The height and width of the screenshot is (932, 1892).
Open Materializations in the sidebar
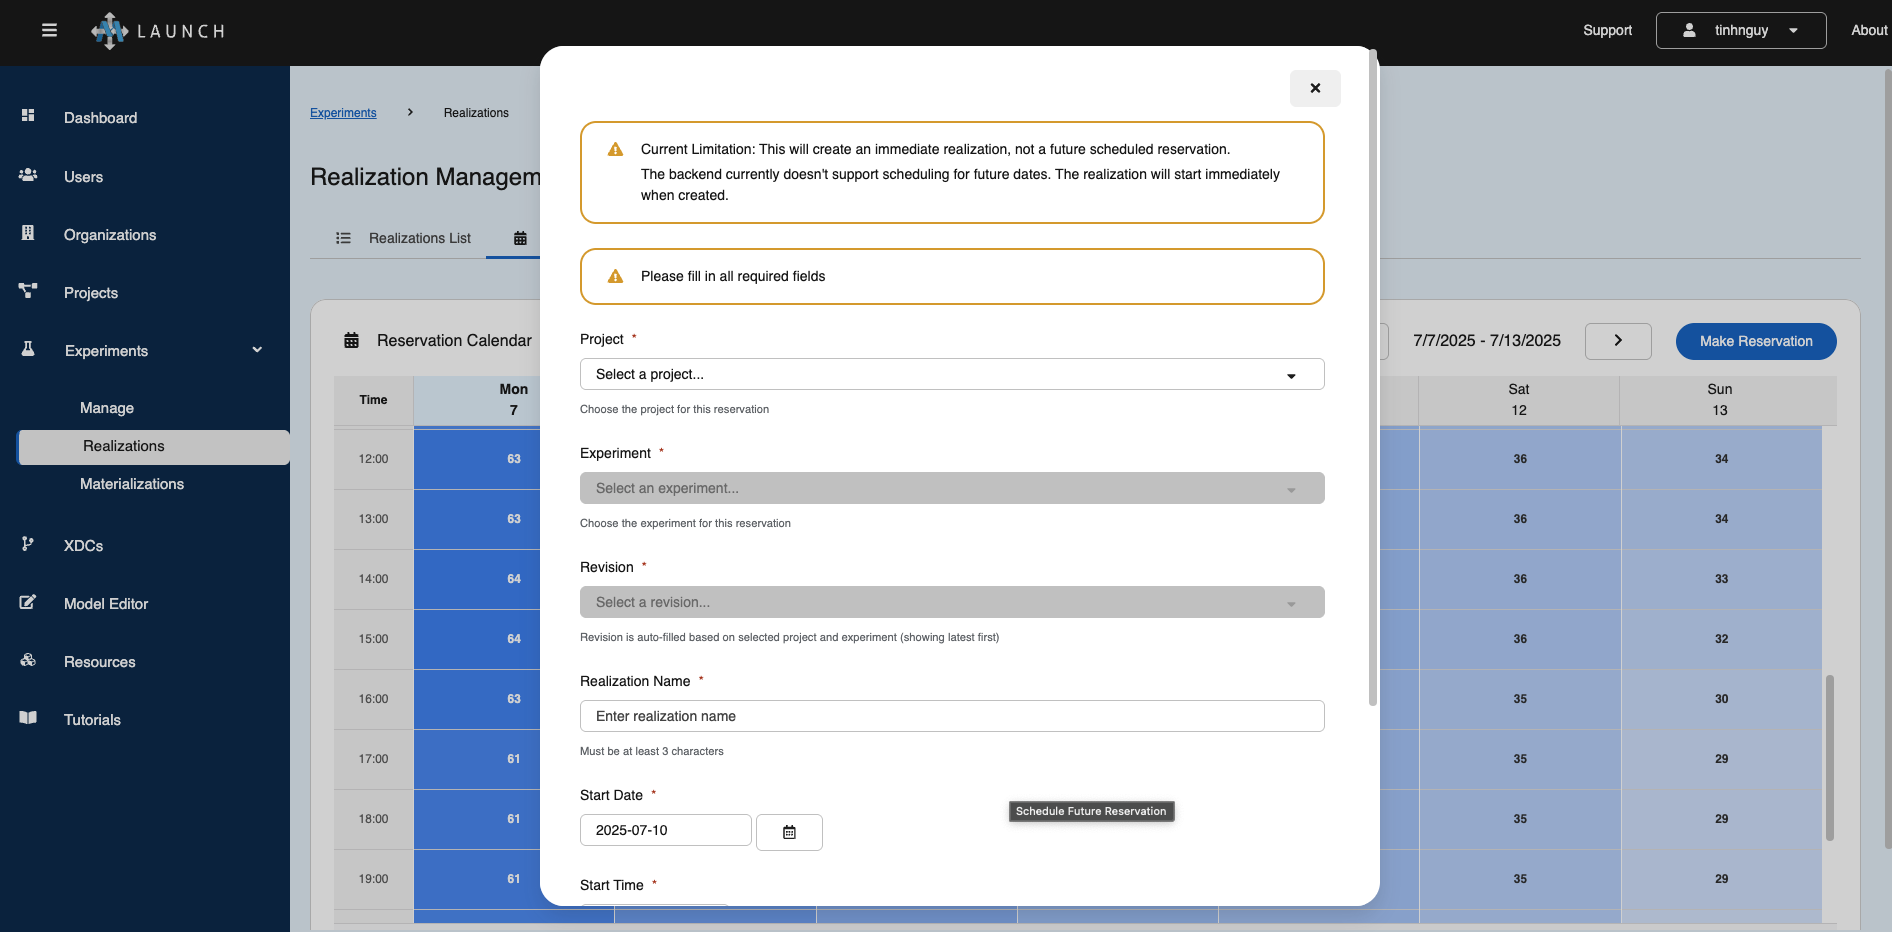tap(132, 484)
